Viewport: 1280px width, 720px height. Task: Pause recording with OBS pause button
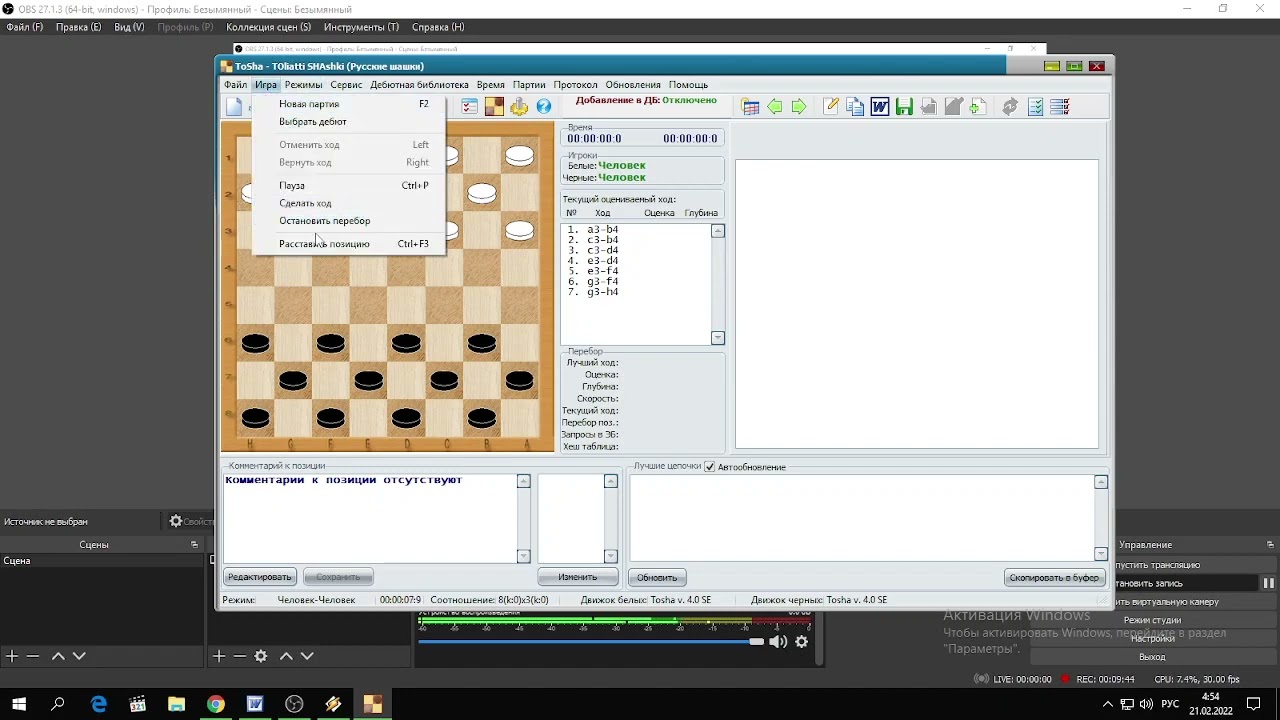(x=1268, y=583)
